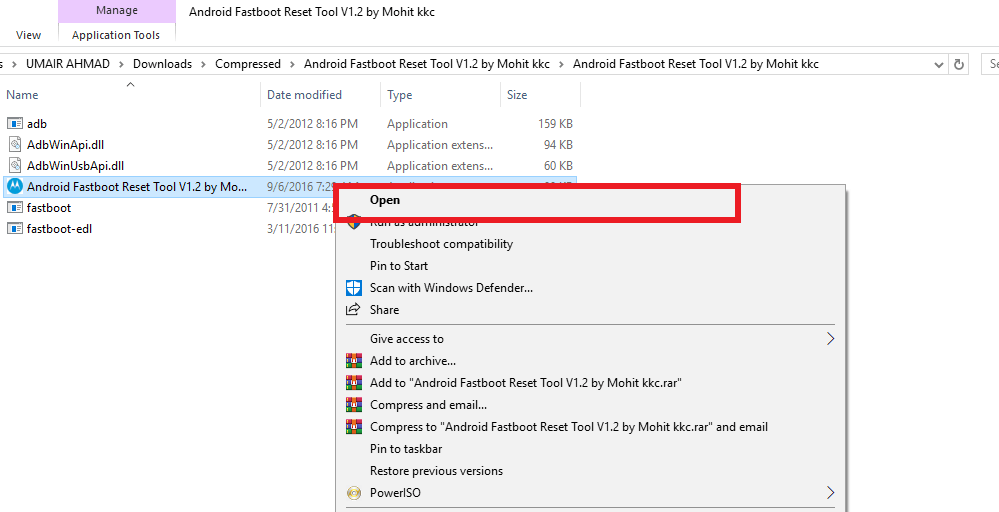
Task: Select Troubleshoot compatibility
Action: (442, 244)
